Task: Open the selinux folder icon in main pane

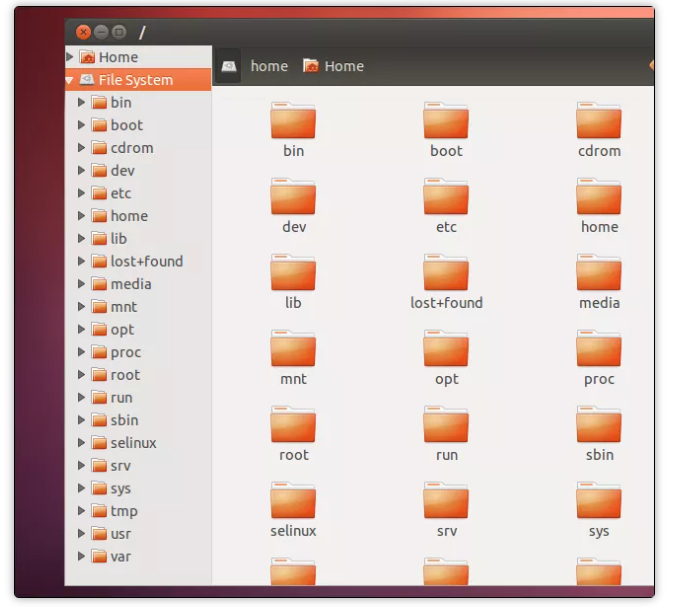Action: tap(293, 501)
